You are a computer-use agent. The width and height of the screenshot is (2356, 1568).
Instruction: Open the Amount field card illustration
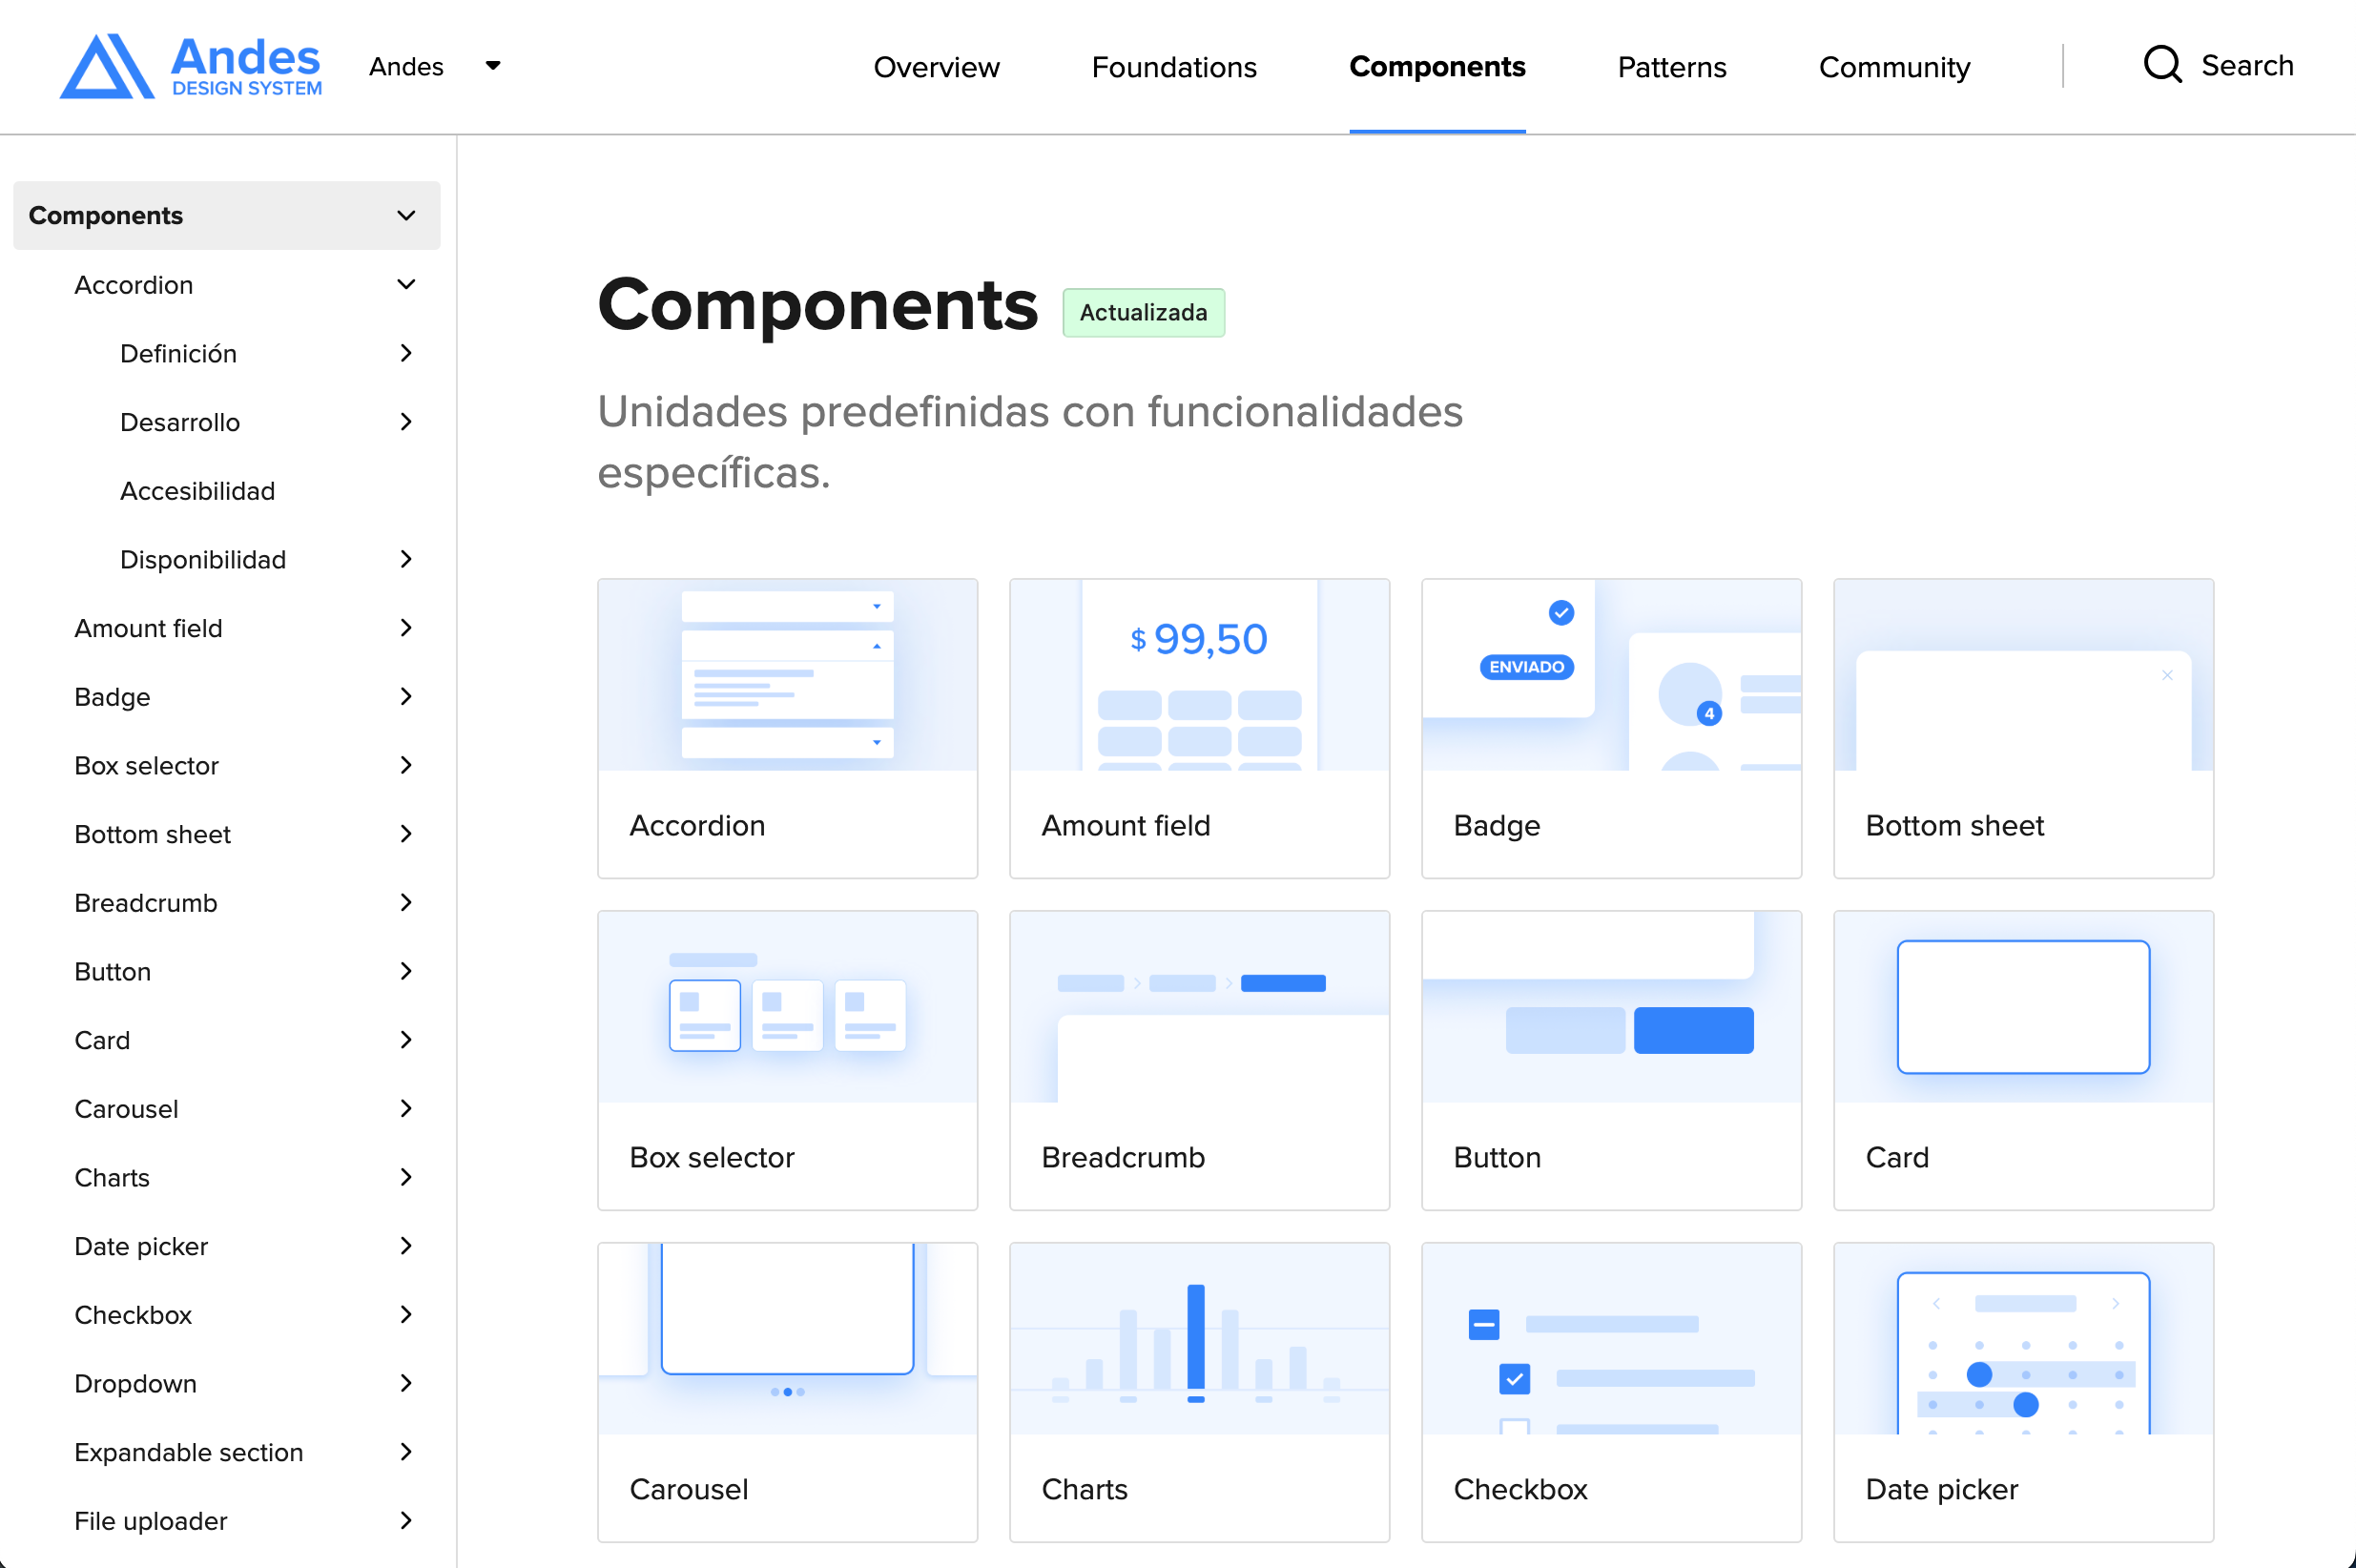(x=1199, y=675)
